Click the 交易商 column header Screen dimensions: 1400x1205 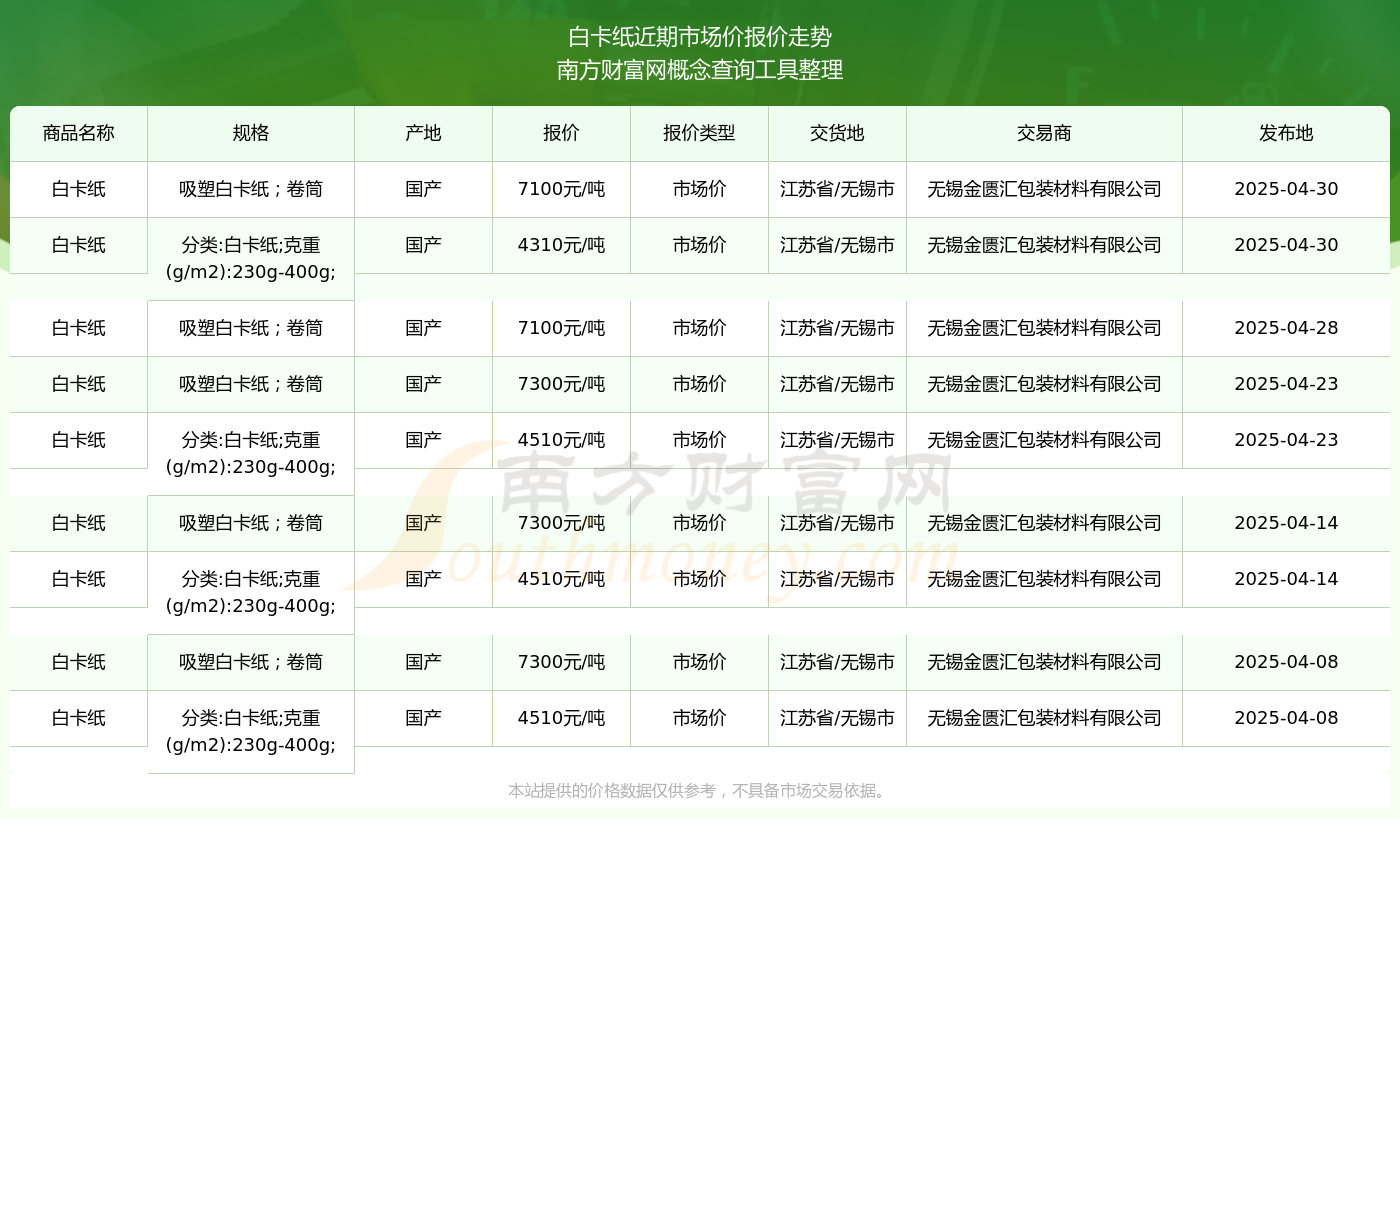click(x=1044, y=133)
